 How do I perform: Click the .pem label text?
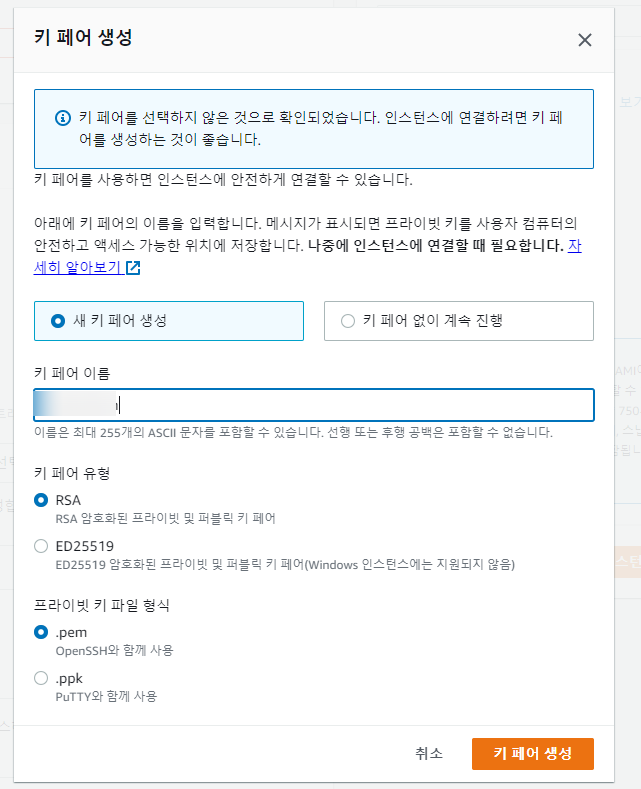pyautogui.click(x=71, y=633)
